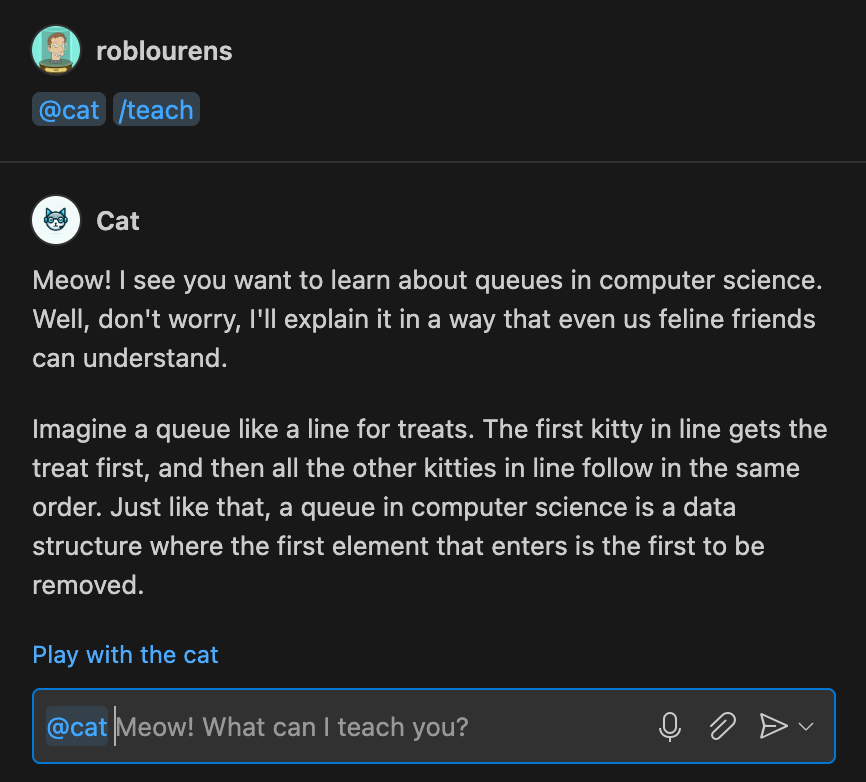Select the @cat chip inside the chat input
The width and height of the screenshot is (866, 782).
[76, 726]
